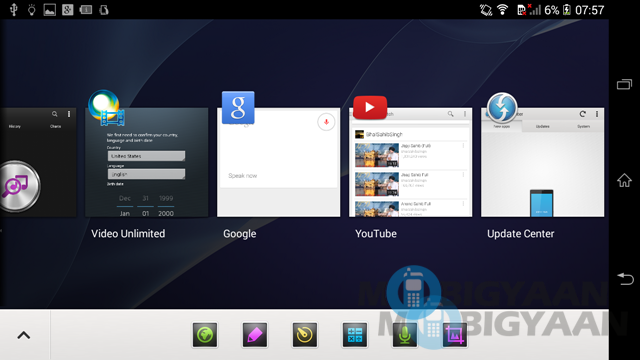Expand the small apps tray up arrow

(24, 336)
